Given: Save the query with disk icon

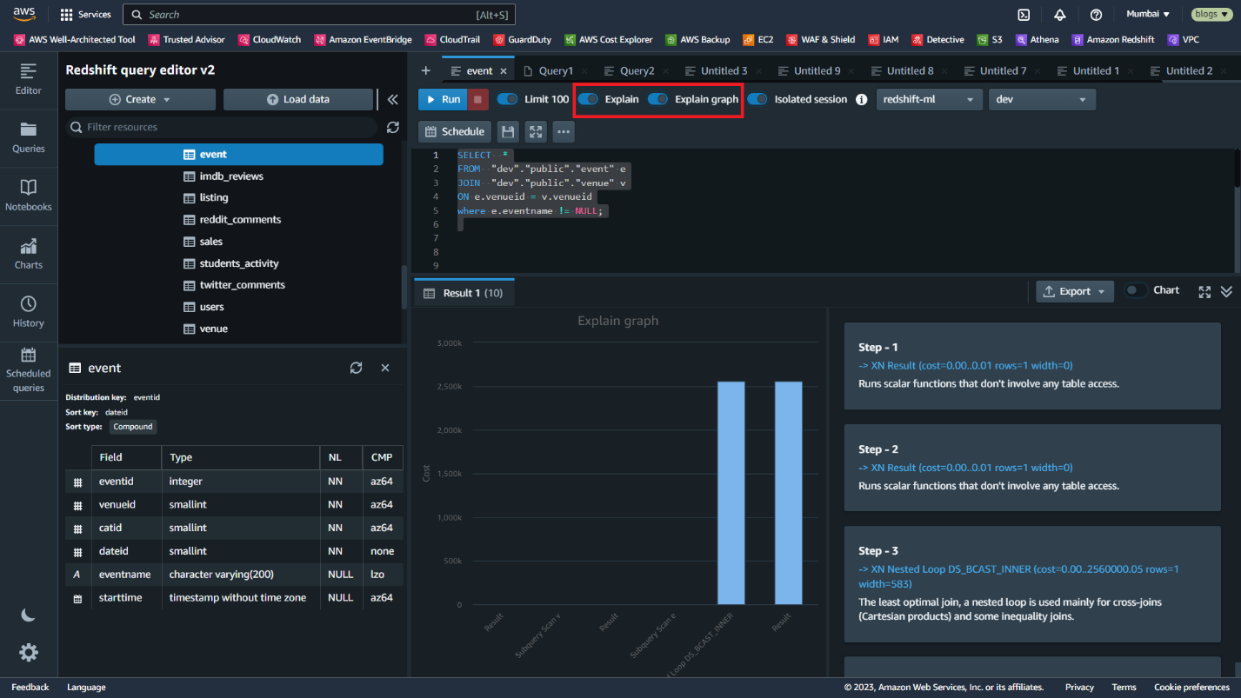Looking at the screenshot, I should point(508,131).
